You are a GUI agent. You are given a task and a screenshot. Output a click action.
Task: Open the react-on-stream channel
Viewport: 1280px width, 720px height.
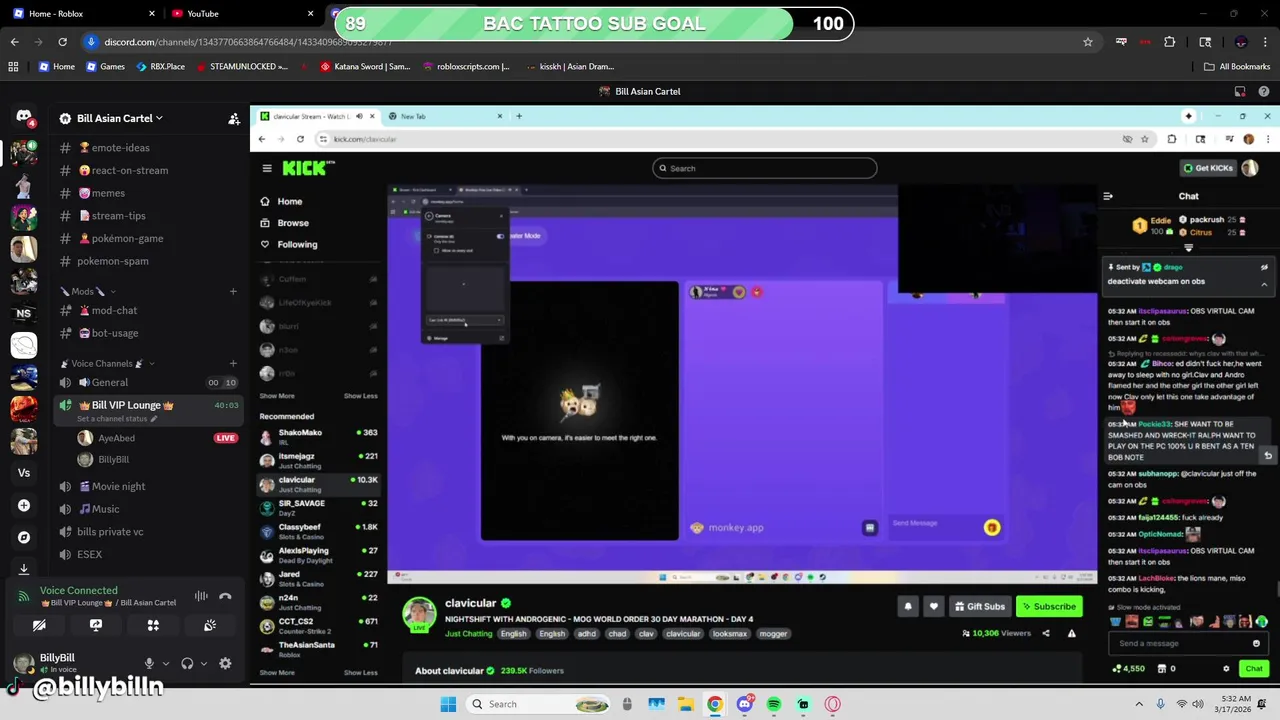[150, 170]
